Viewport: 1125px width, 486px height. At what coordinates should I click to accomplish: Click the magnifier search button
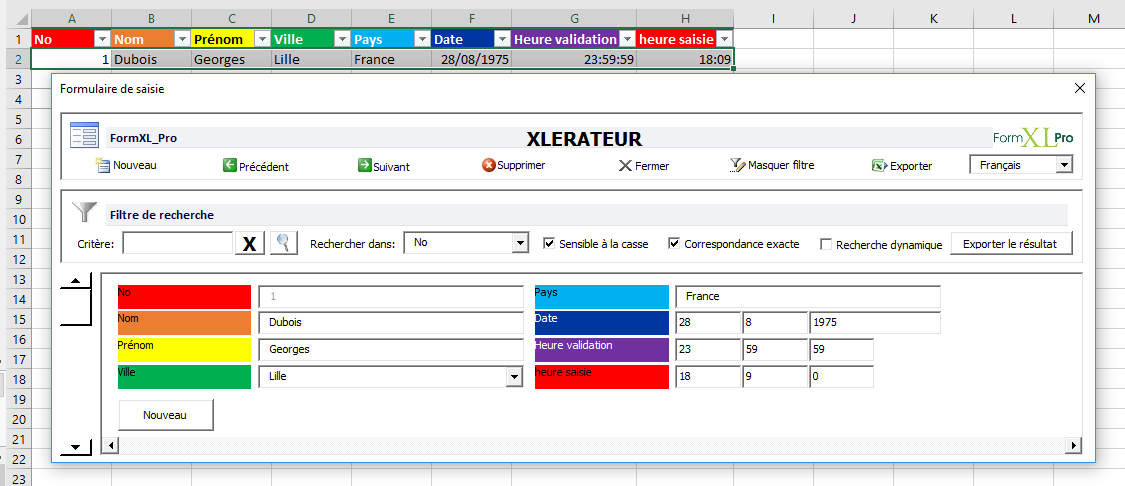pos(283,243)
